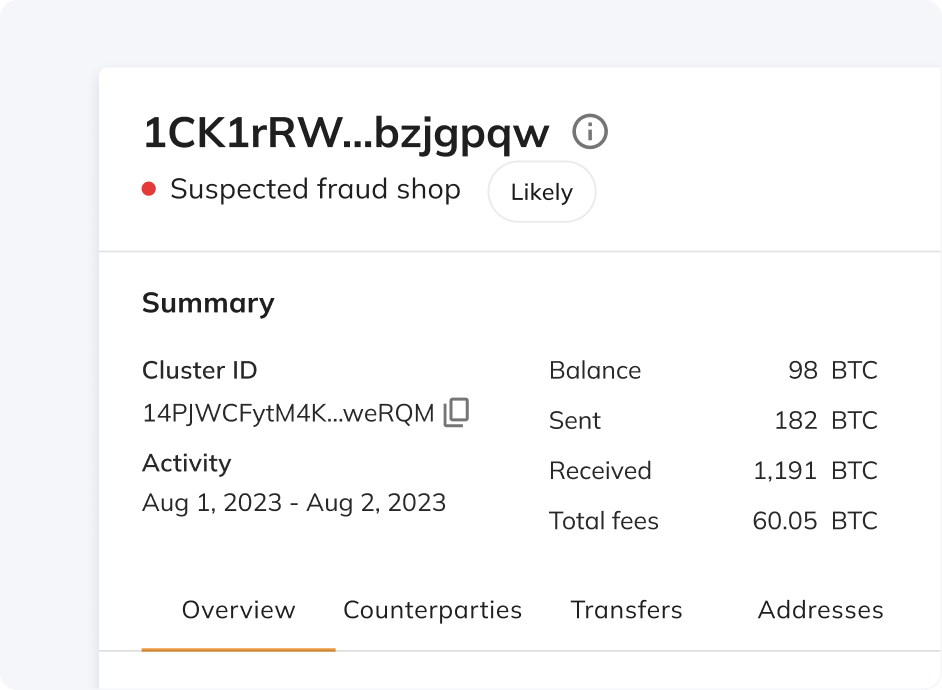Click the Likely confidence badge

click(541, 192)
